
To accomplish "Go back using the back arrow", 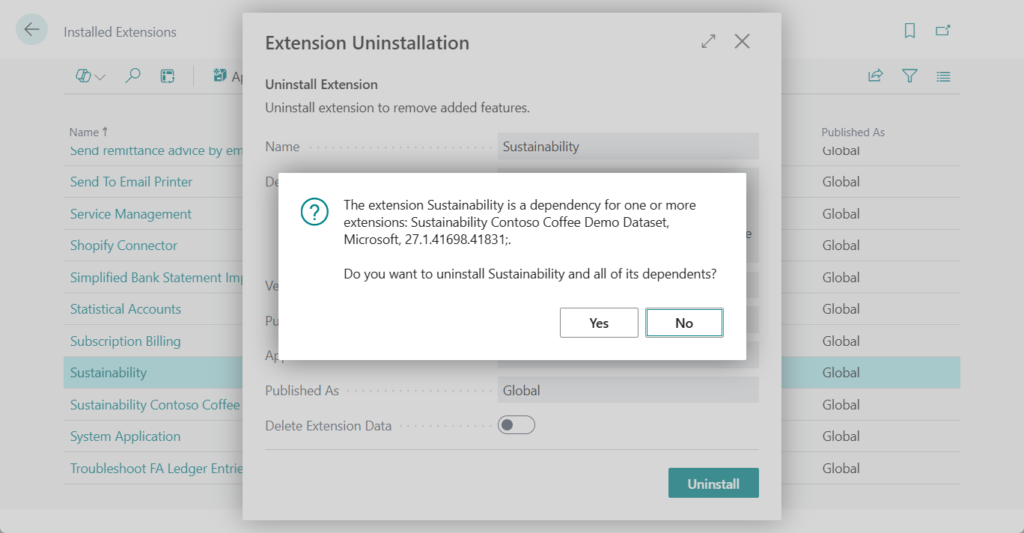I will pyautogui.click(x=32, y=30).
